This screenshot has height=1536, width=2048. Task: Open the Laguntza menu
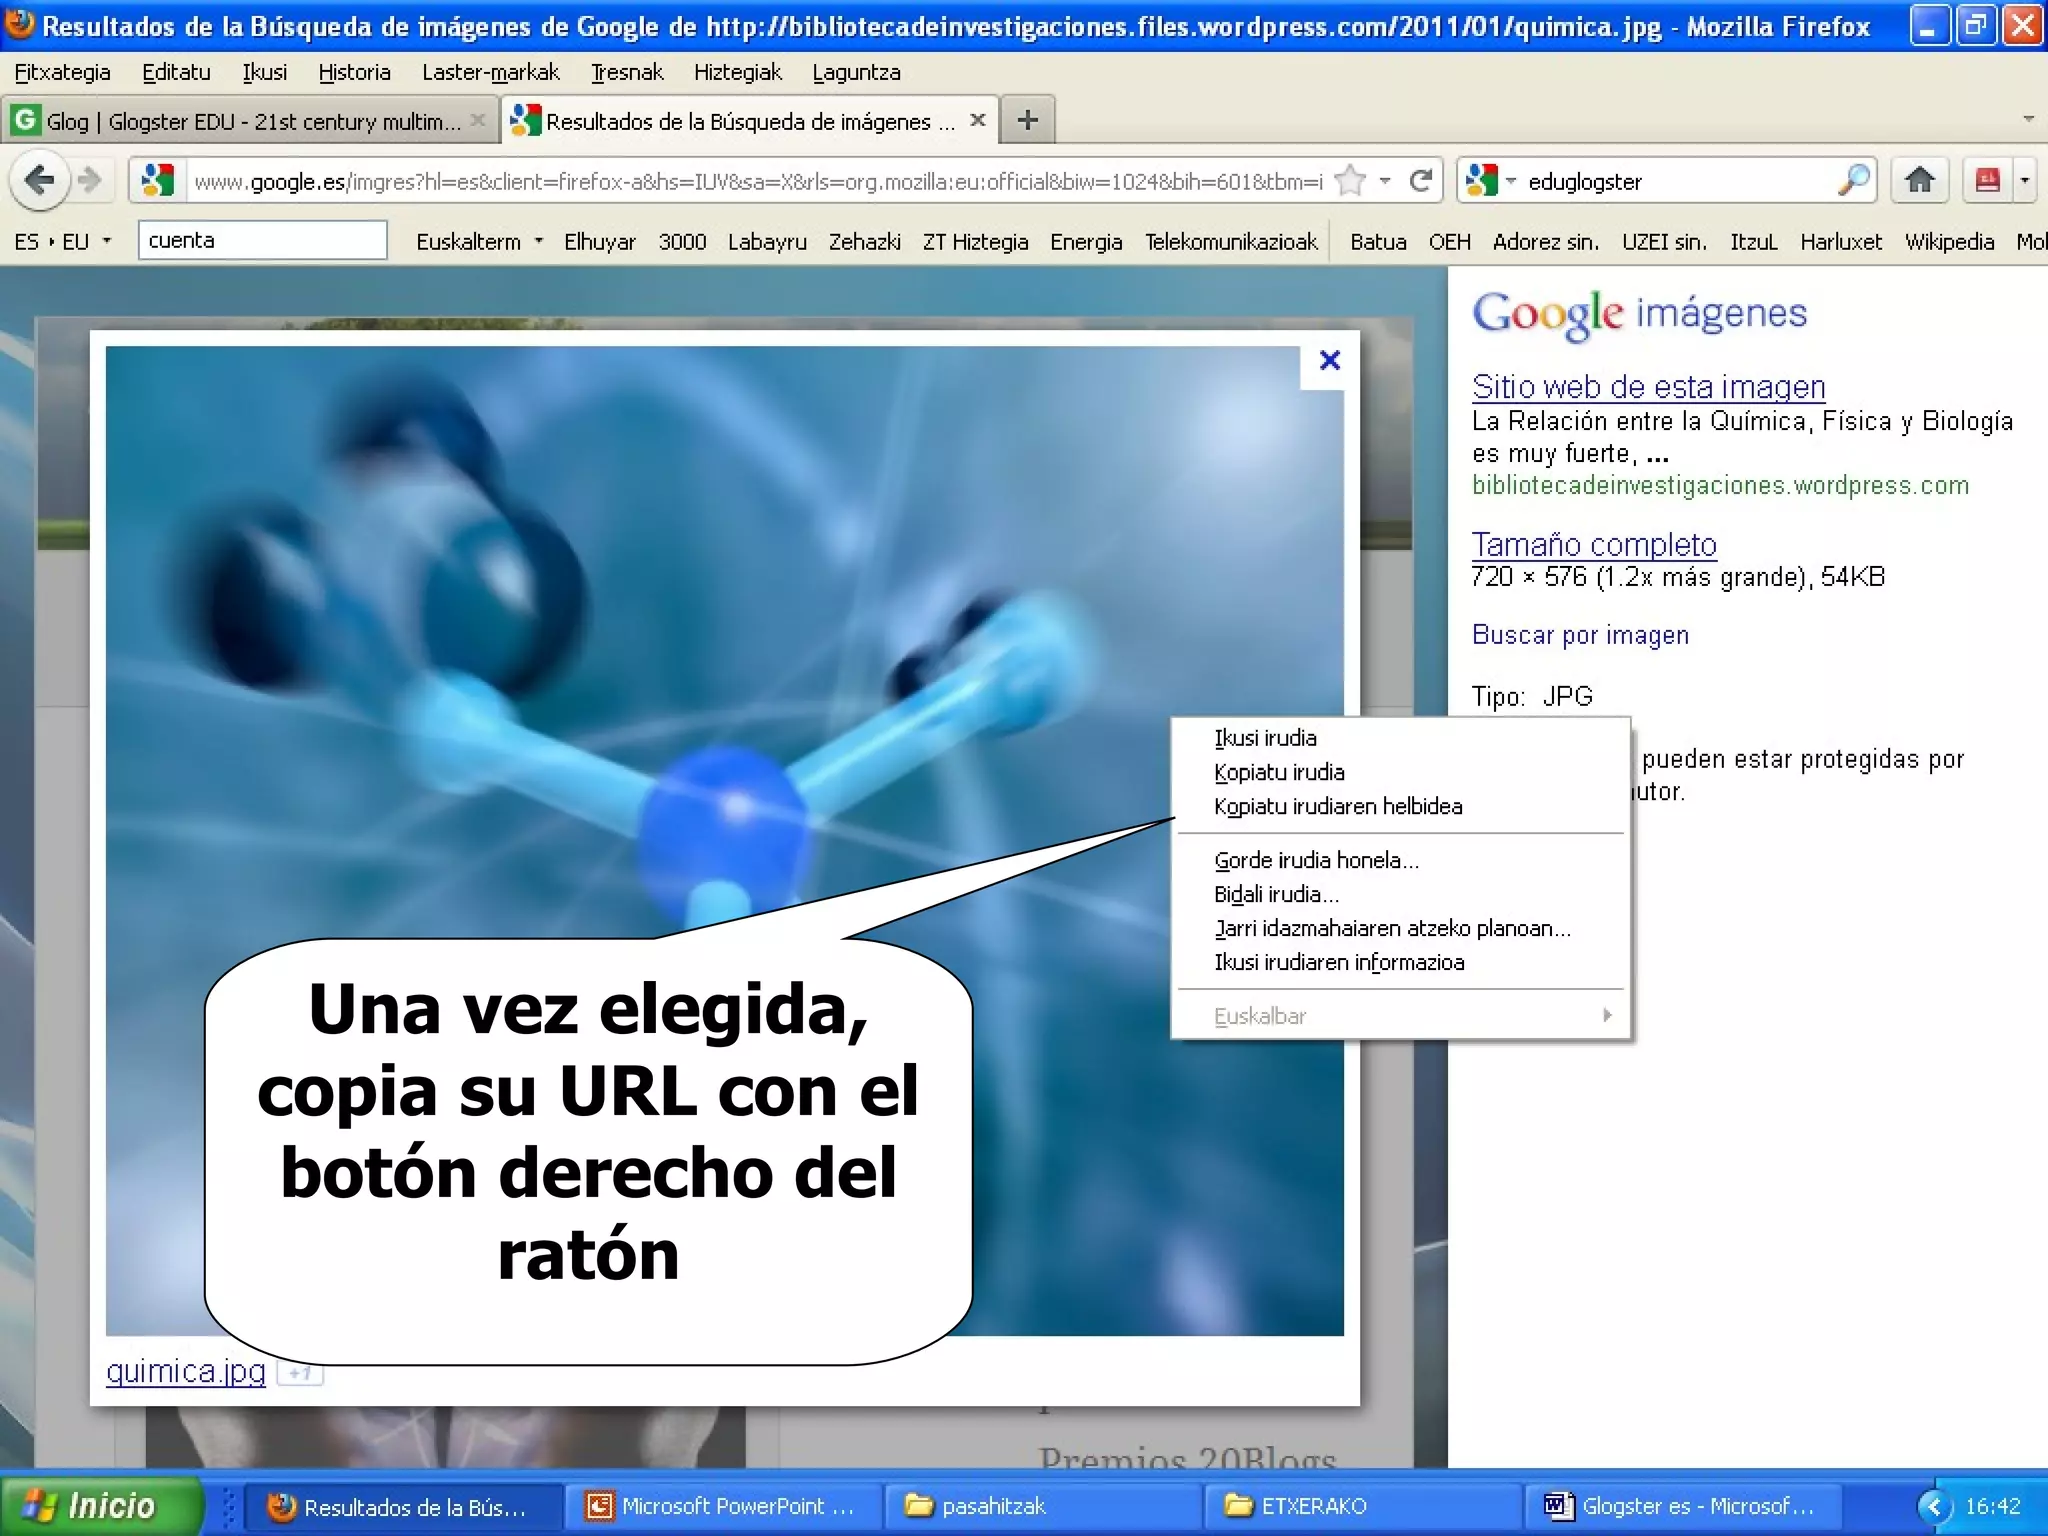pyautogui.click(x=856, y=72)
